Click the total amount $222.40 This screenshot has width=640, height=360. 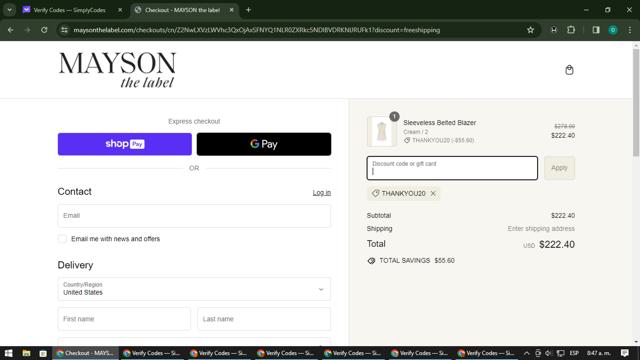pos(557,244)
